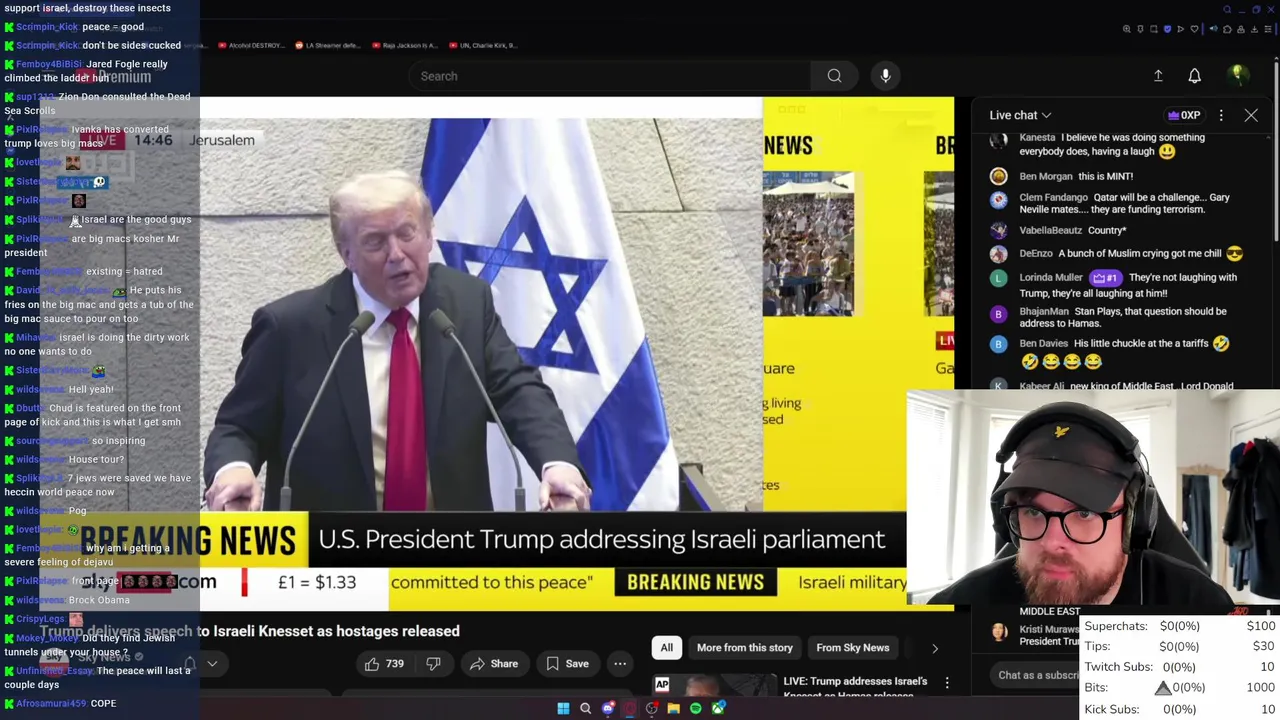Viewport: 1280px width, 720px height.
Task: Focus the YouTube Search input field
Action: point(610,76)
